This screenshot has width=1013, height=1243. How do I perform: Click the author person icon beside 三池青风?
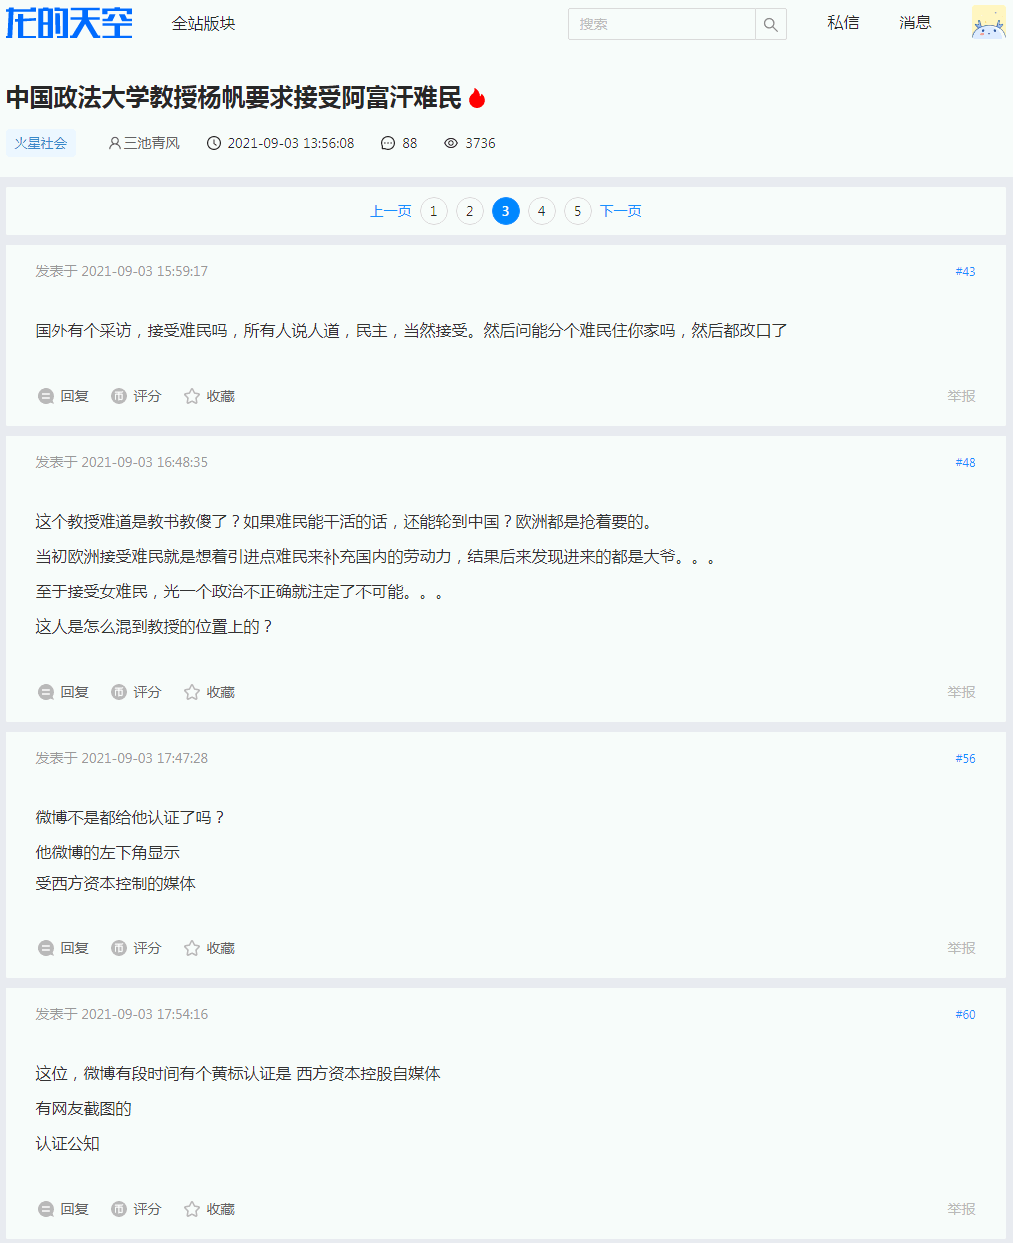click(x=114, y=143)
